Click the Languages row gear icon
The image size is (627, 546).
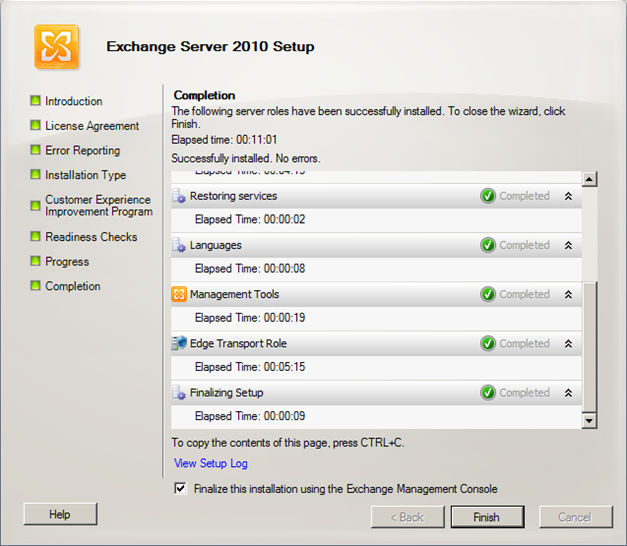tap(179, 245)
